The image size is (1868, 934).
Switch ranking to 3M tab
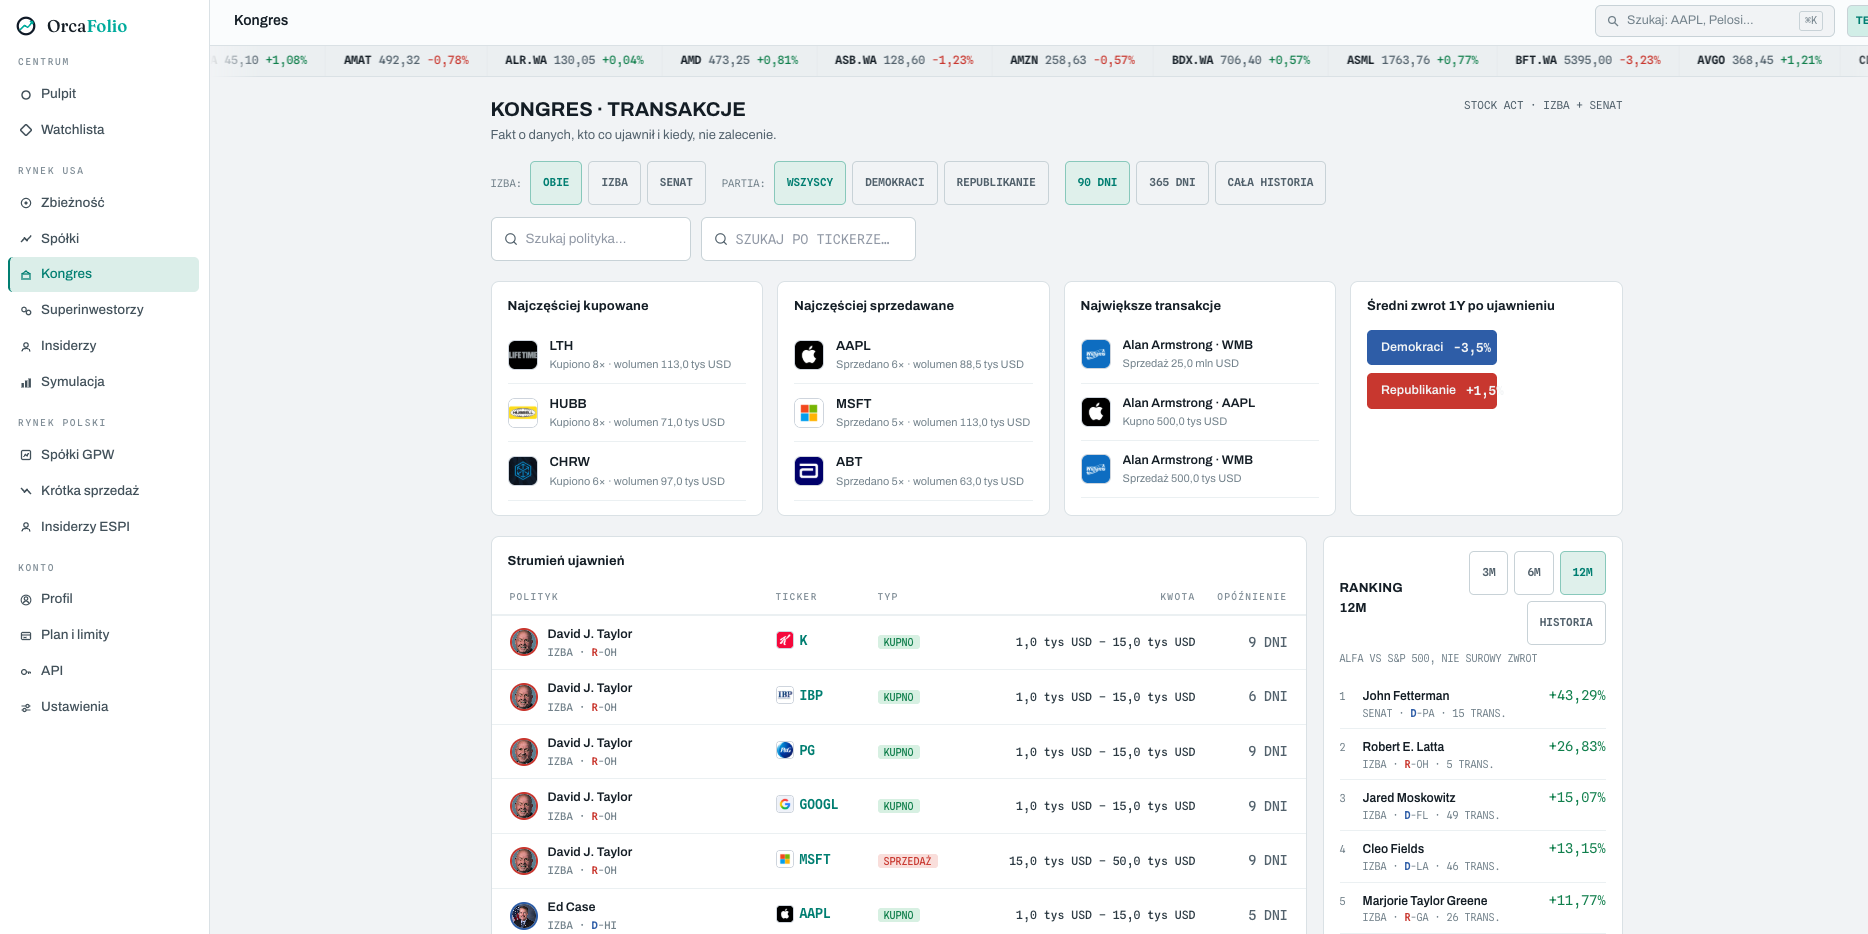point(1488,573)
